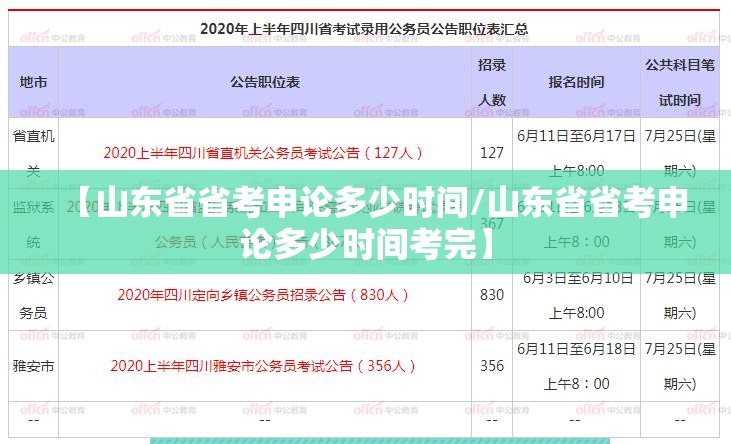This screenshot has height=444, width=731.
Task: Select the 公告职位表 column header
Action: pyautogui.click(x=264, y=82)
